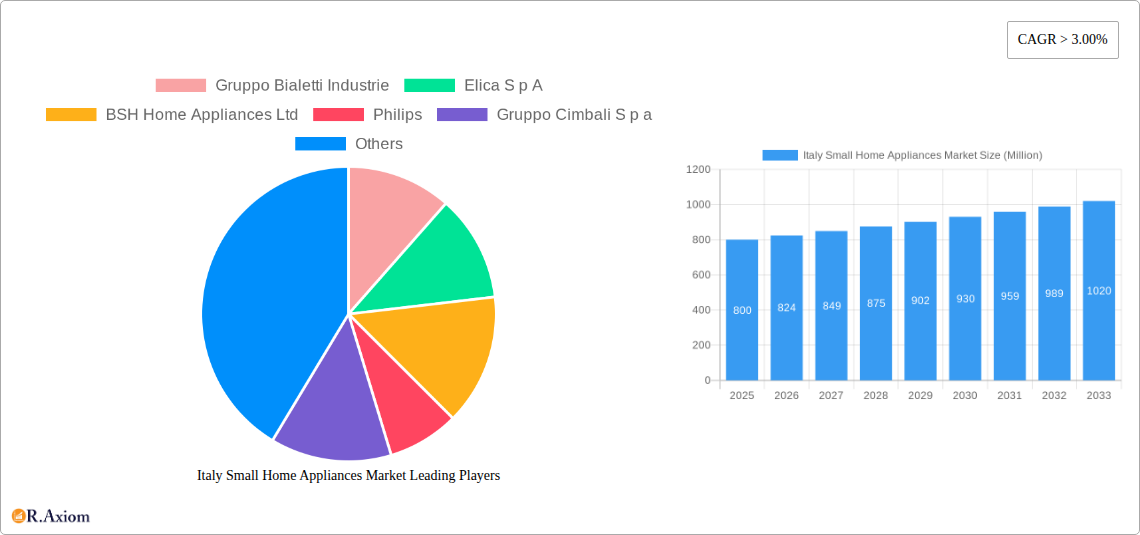Click the BSH Home Appliances Ltd legend label

(202, 115)
